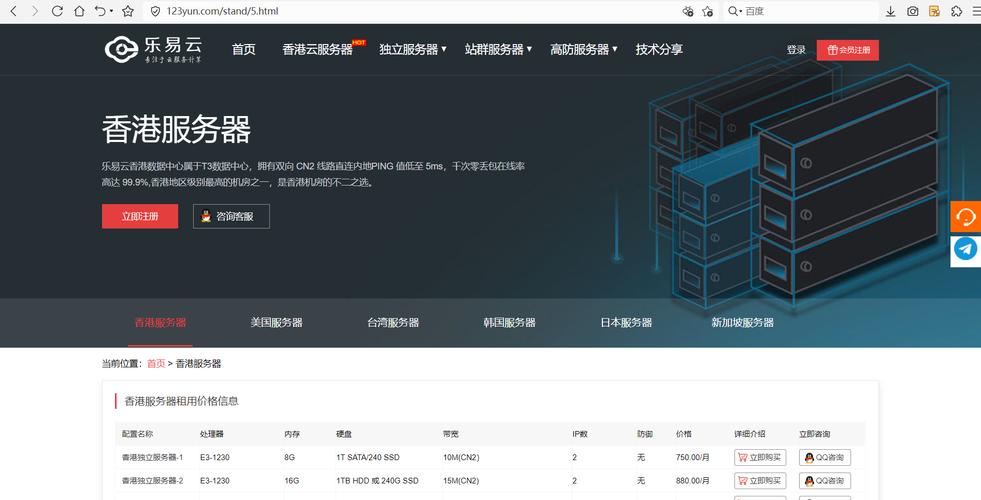Click the 880.00/月 price cell
The width and height of the screenshot is (981, 500).
point(693,481)
